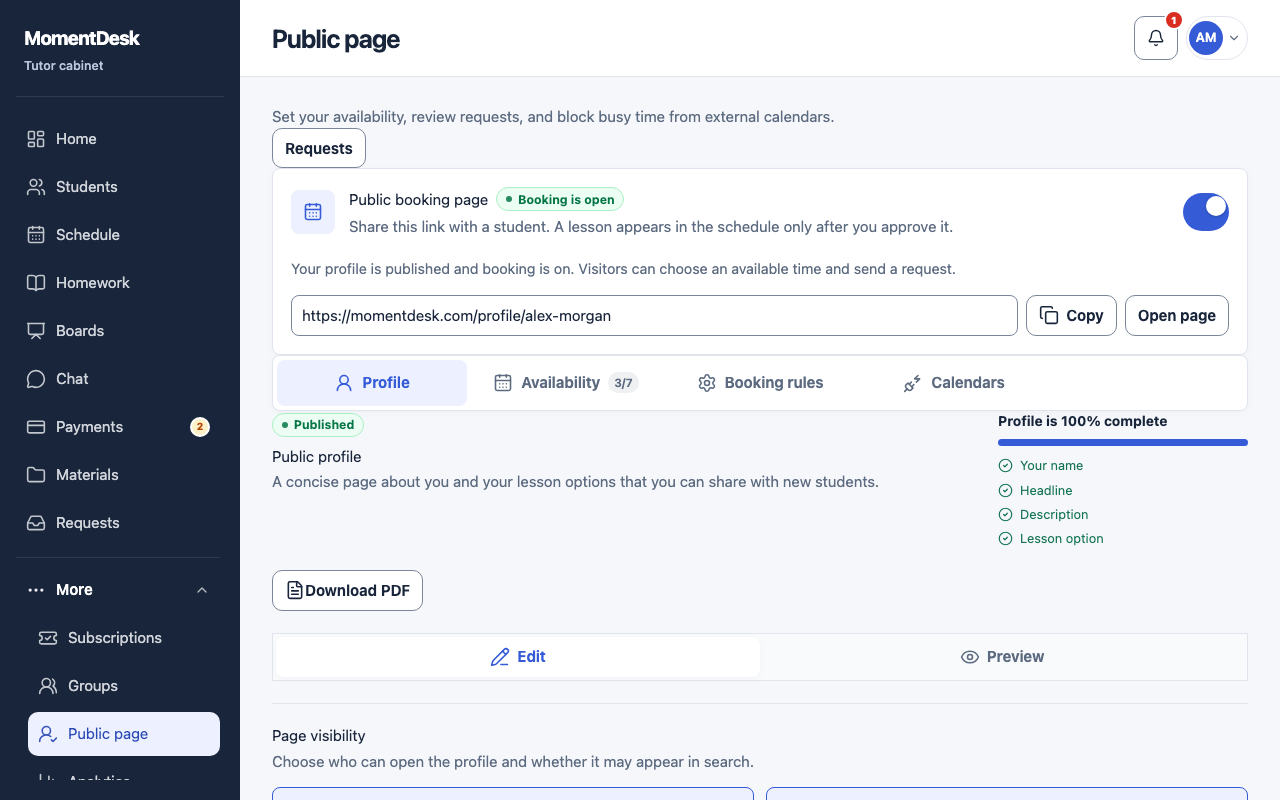Click the profile URL input field

tap(654, 315)
